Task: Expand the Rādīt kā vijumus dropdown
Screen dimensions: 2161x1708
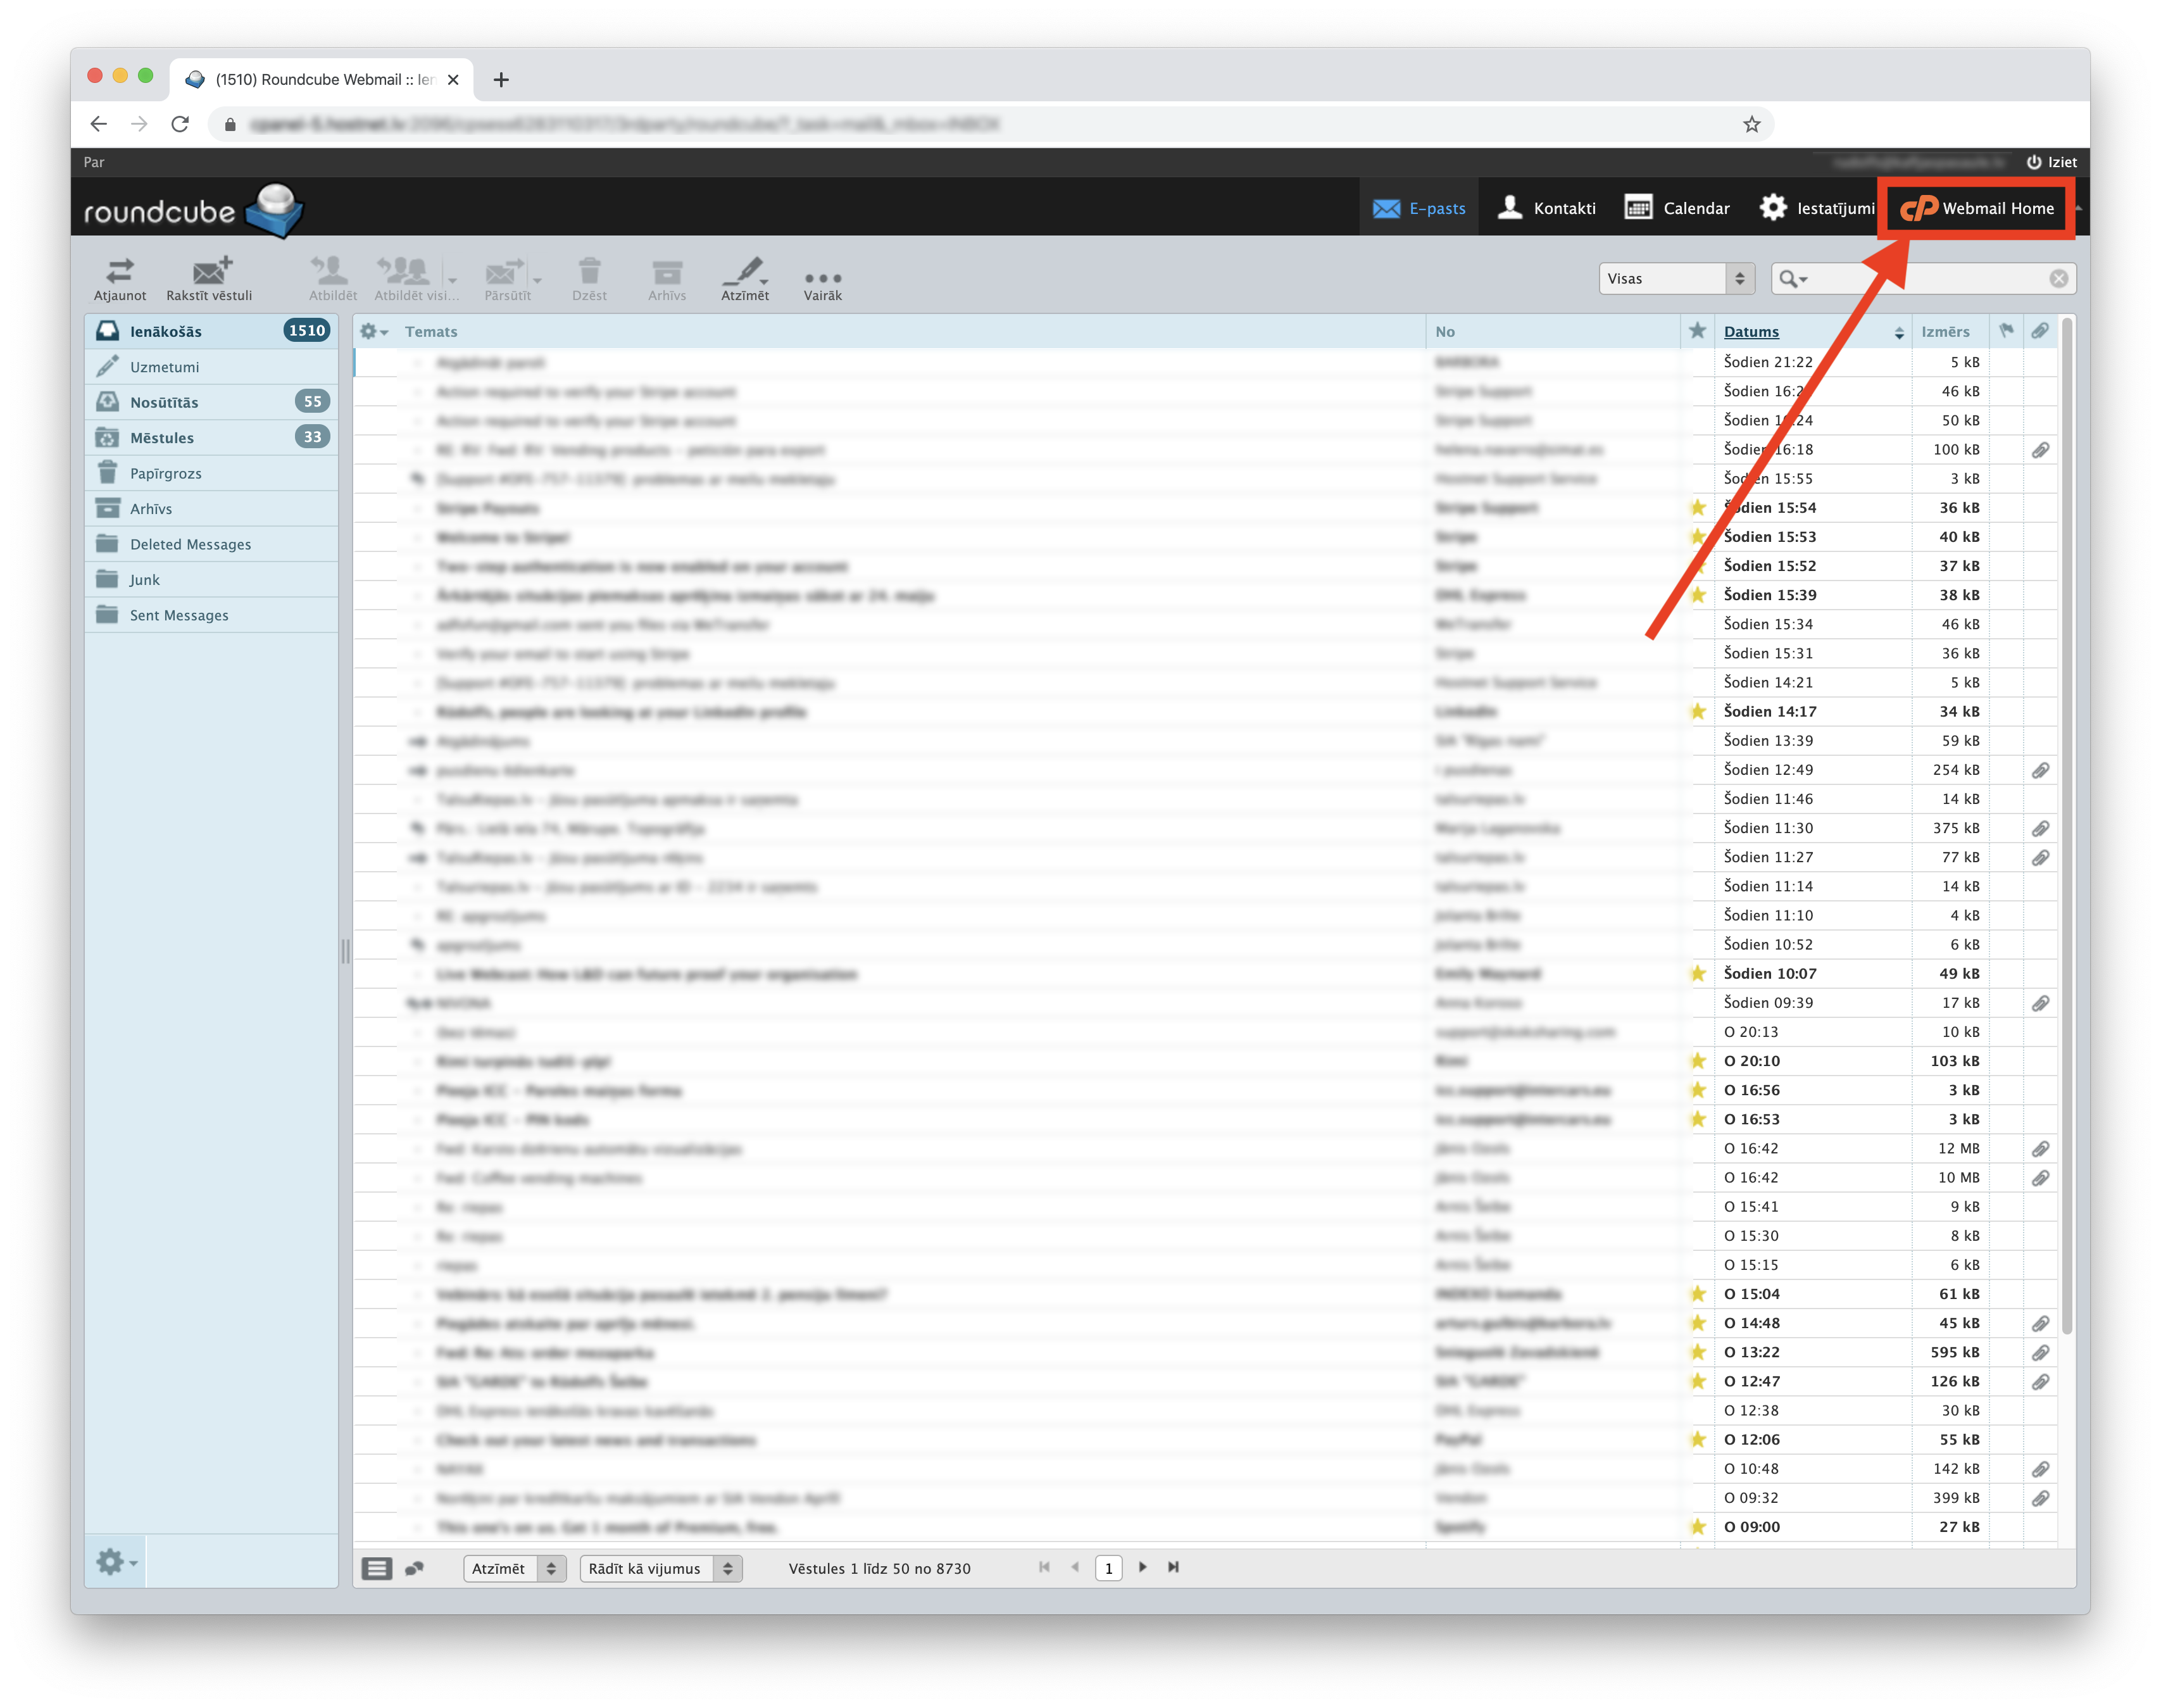Action: click(660, 1568)
